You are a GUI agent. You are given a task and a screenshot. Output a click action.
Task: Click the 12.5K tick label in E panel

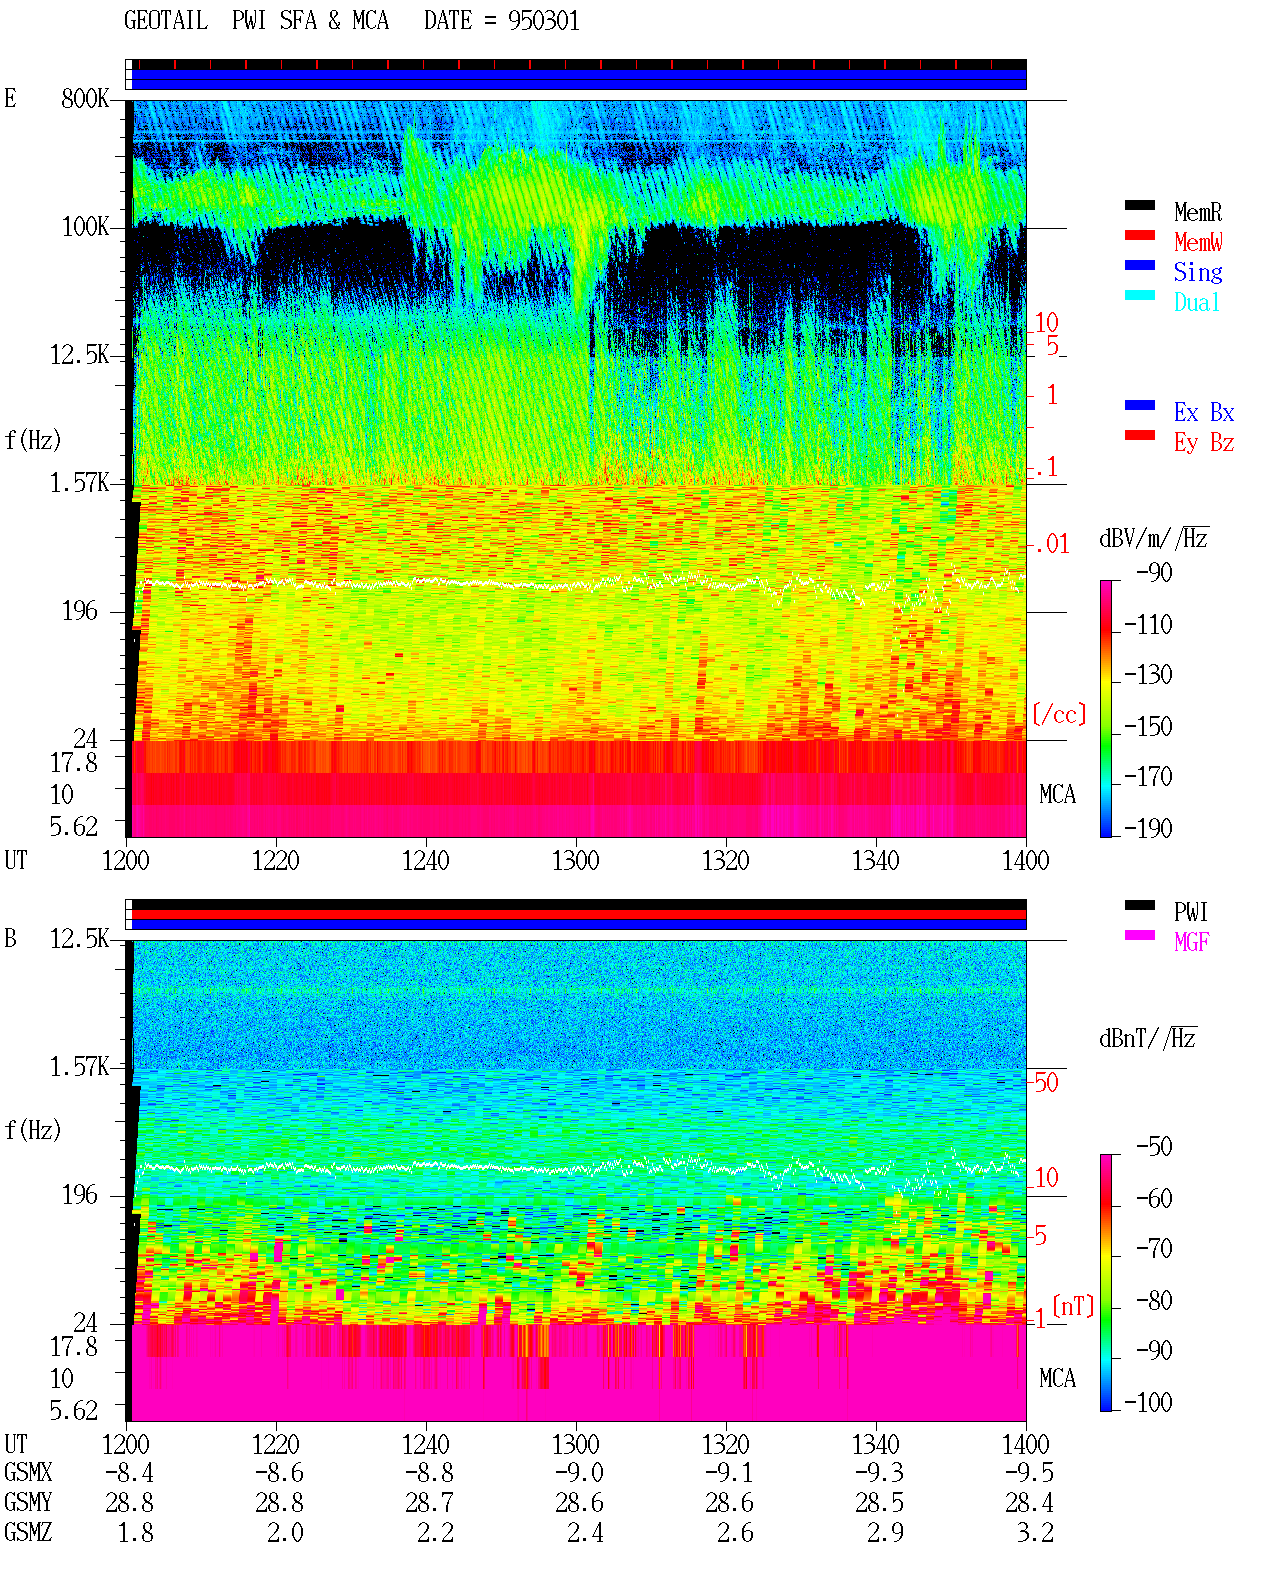click(80, 355)
